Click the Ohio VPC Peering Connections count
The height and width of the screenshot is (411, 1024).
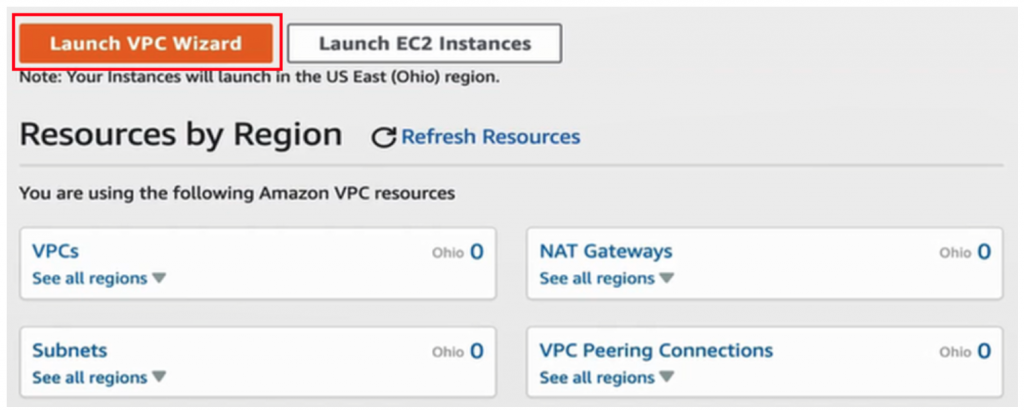(x=984, y=351)
